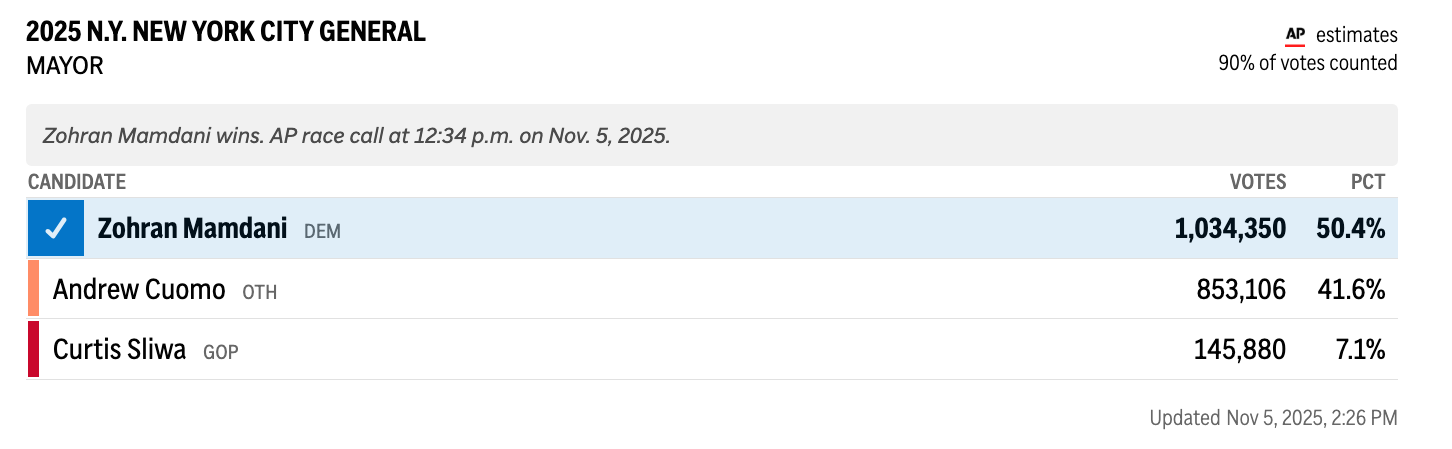Click Cuomo's 41.6% percentage
The width and height of the screenshot is (1452, 449).
point(1351,290)
